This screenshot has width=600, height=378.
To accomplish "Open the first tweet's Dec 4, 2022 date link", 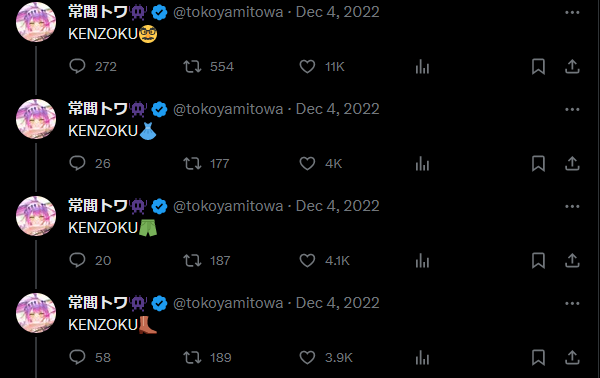I will pyautogui.click(x=338, y=12).
